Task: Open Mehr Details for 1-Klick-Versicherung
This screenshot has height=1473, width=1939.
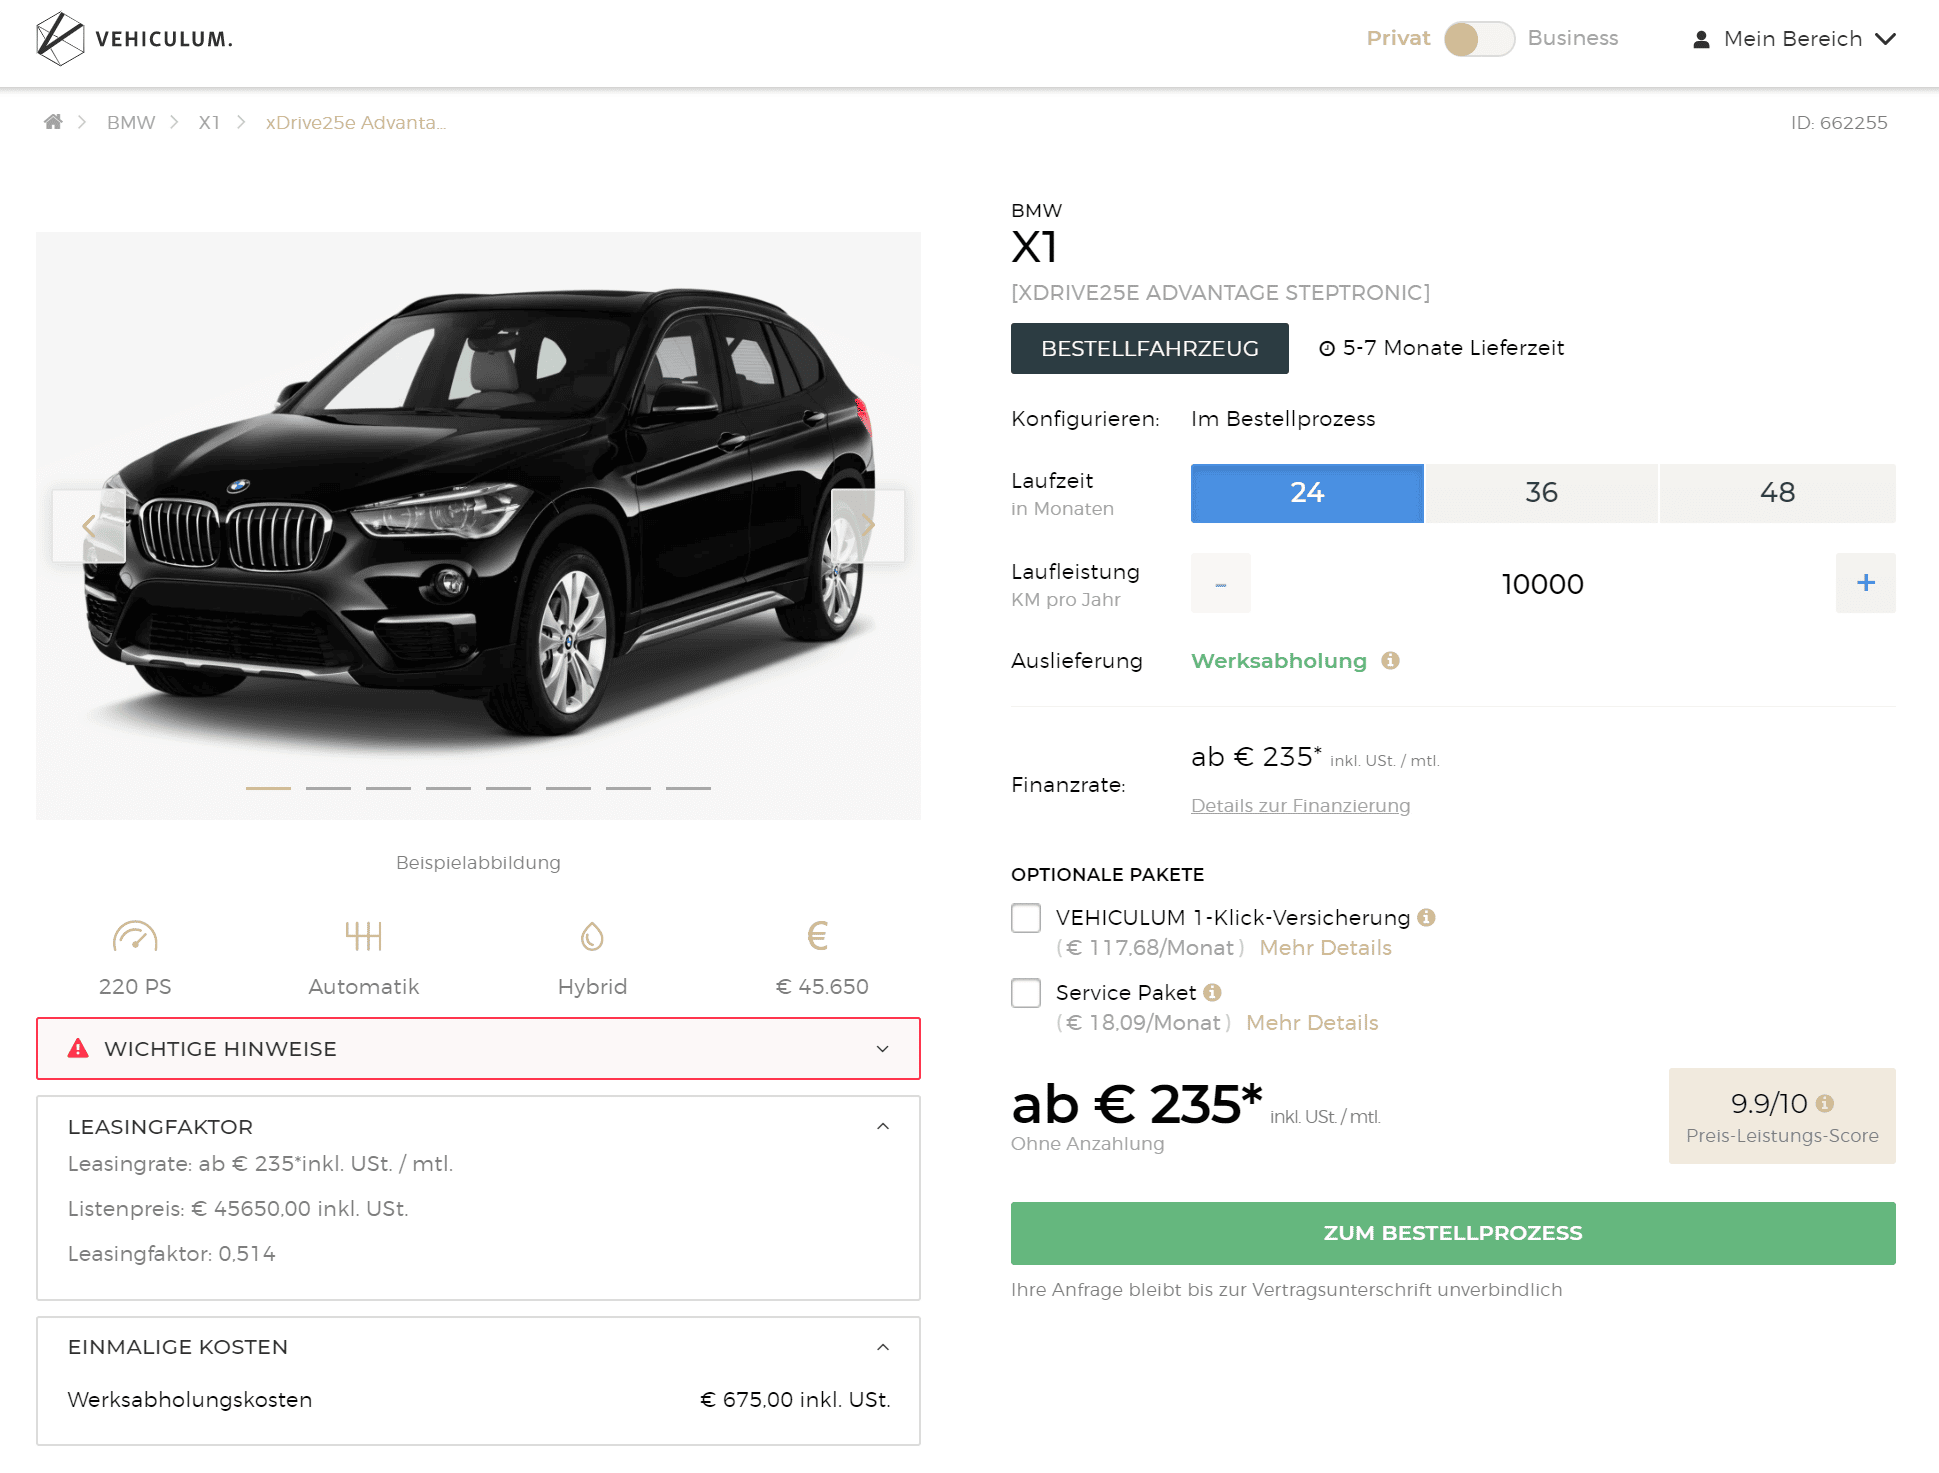Action: [1326, 948]
